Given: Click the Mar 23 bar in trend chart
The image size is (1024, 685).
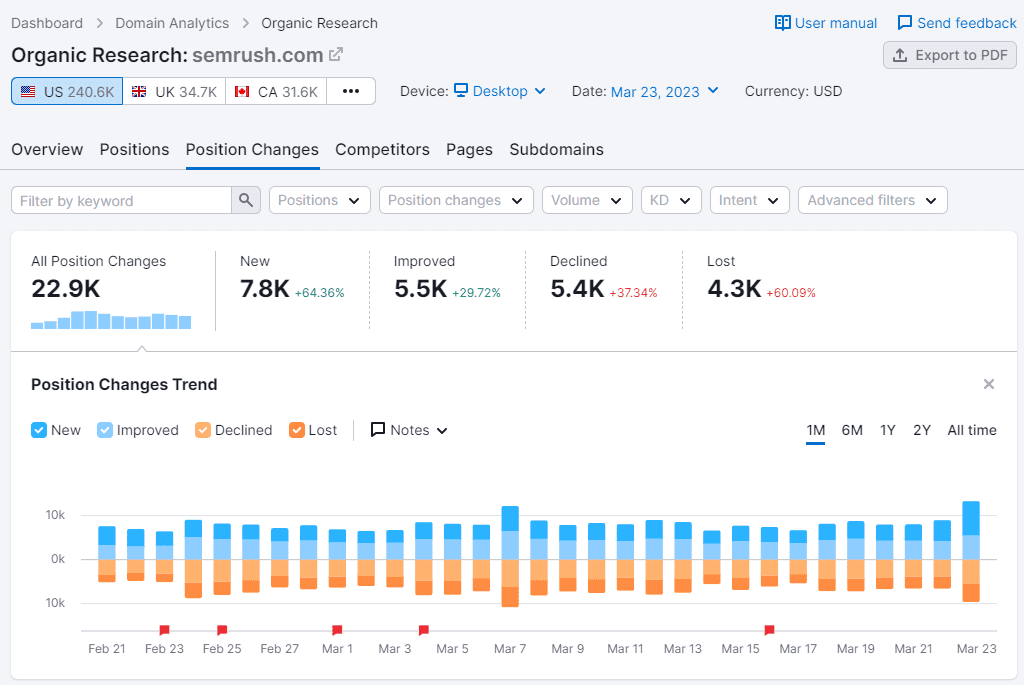Looking at the screenshot, I should pos(971,551).
